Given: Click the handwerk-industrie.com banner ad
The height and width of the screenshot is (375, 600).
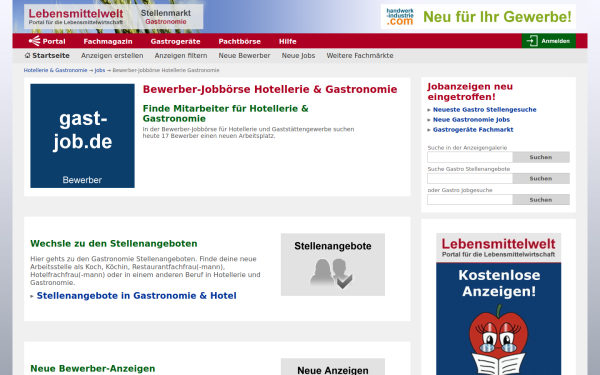Looking at the screenshot, I should click(x=478, y=16).
